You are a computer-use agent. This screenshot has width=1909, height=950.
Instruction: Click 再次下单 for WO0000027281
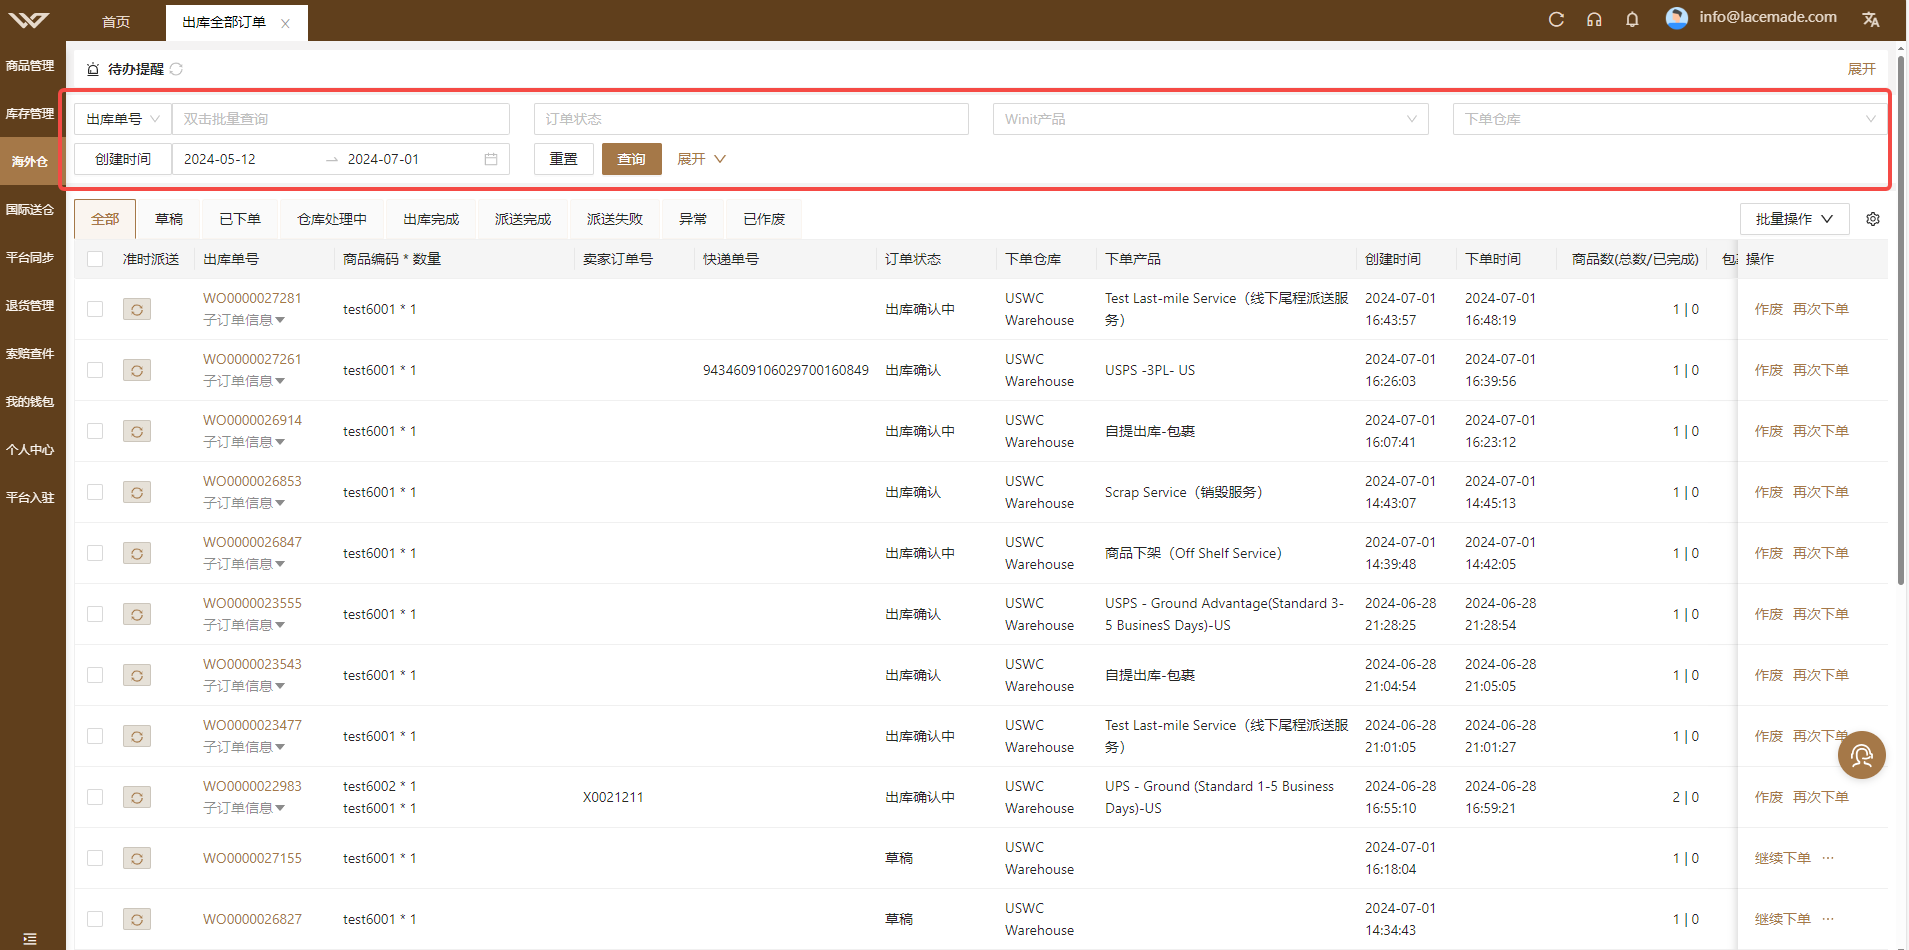pos(1821,309)
